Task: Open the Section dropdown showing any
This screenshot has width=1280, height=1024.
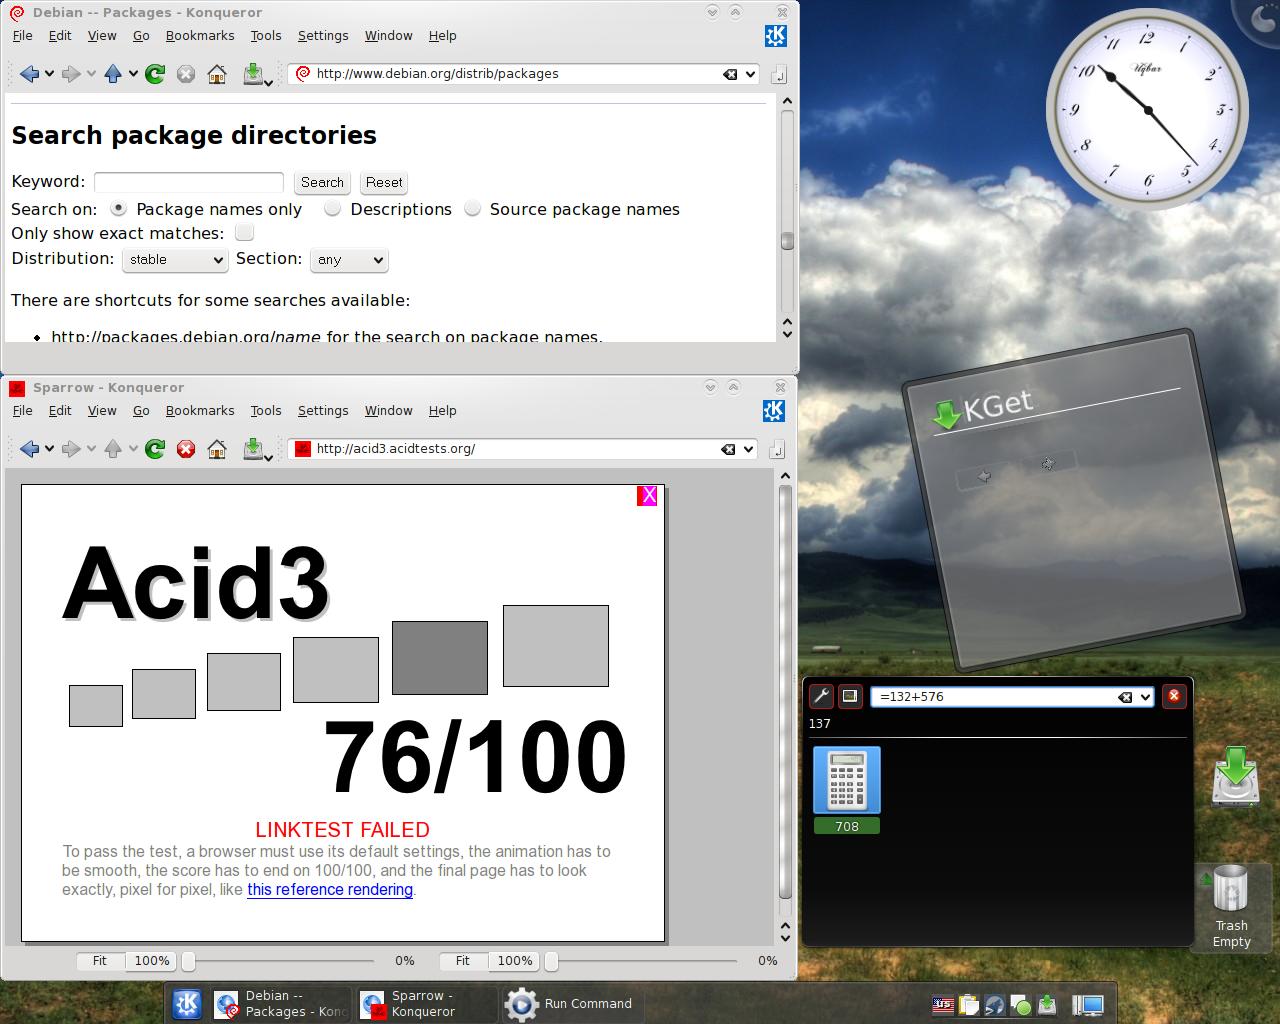Action: [349, 260]
